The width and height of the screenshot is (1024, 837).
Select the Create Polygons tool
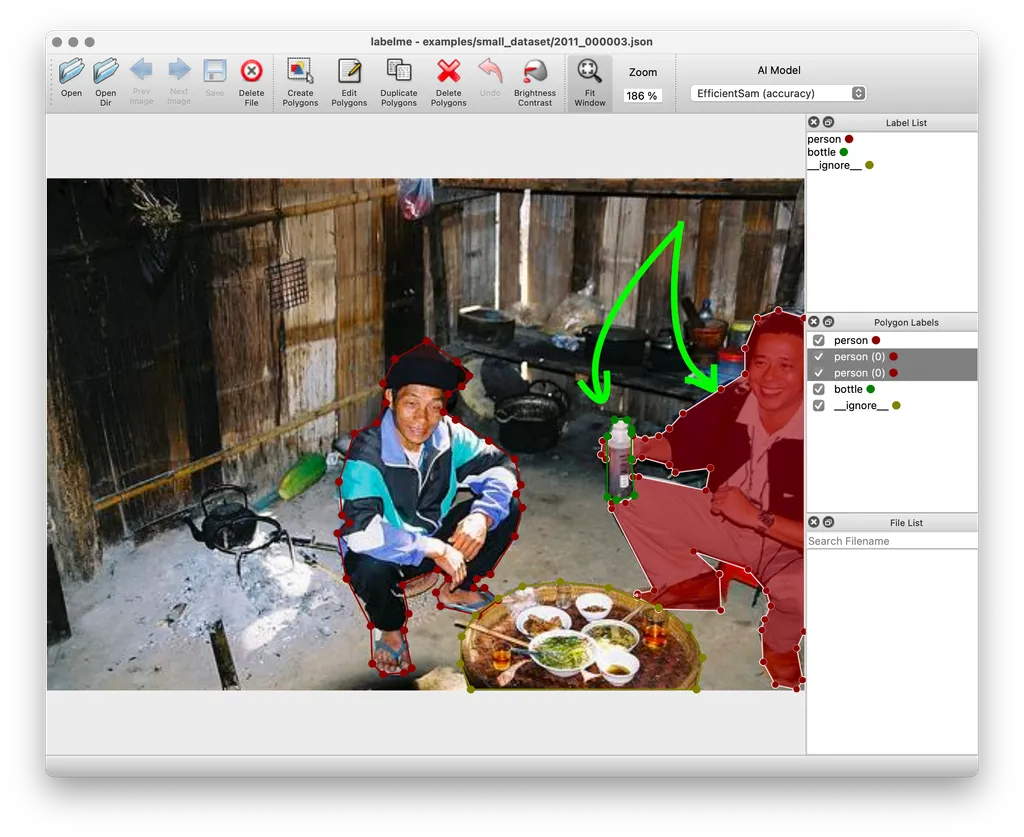pyautogui.click(x=300, y=72)
